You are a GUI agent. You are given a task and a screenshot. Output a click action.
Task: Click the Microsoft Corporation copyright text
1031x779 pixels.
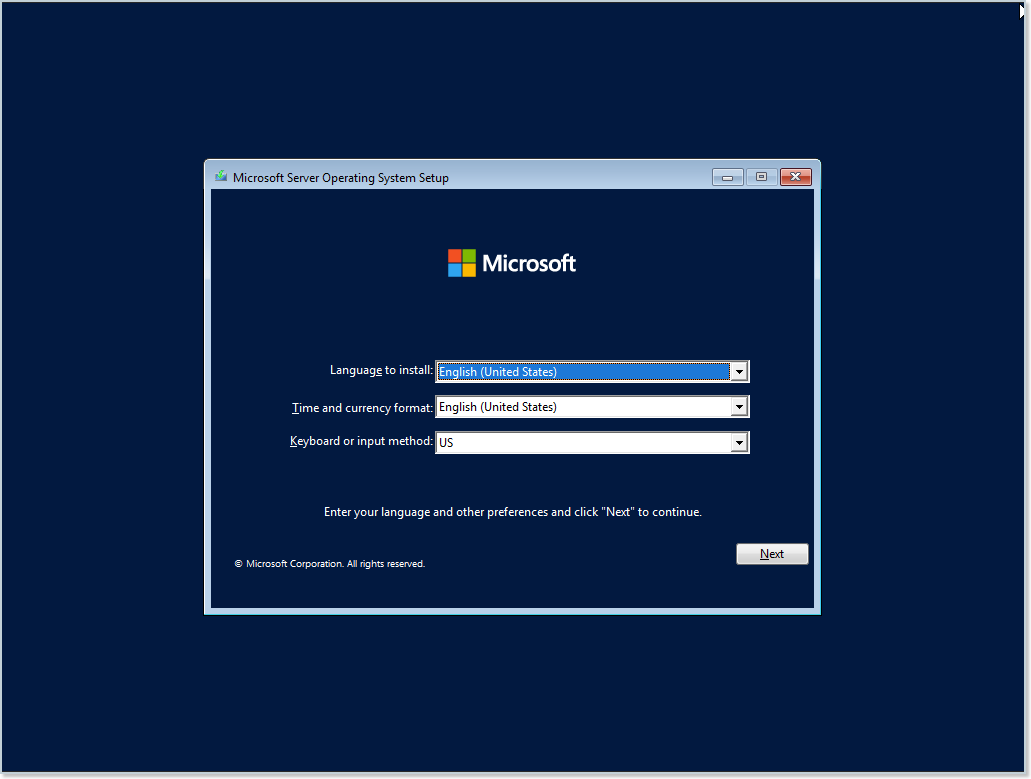(x=329, y=564)
